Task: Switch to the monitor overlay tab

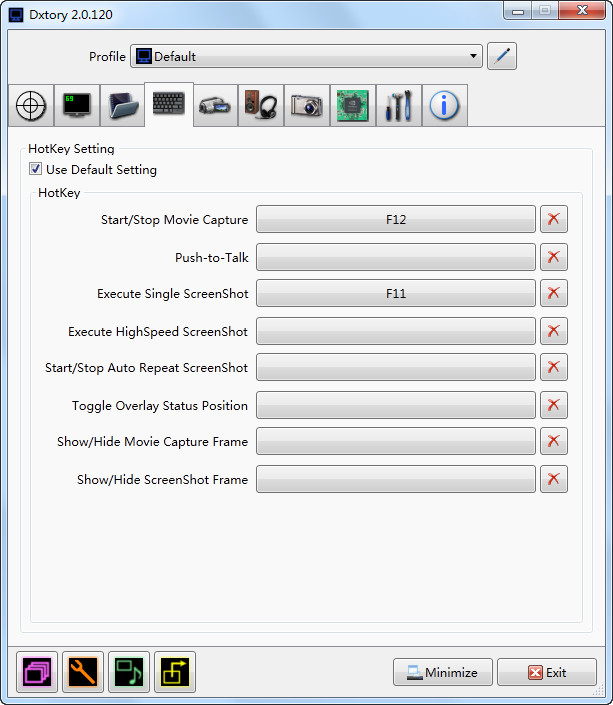Action: point(77,106)
